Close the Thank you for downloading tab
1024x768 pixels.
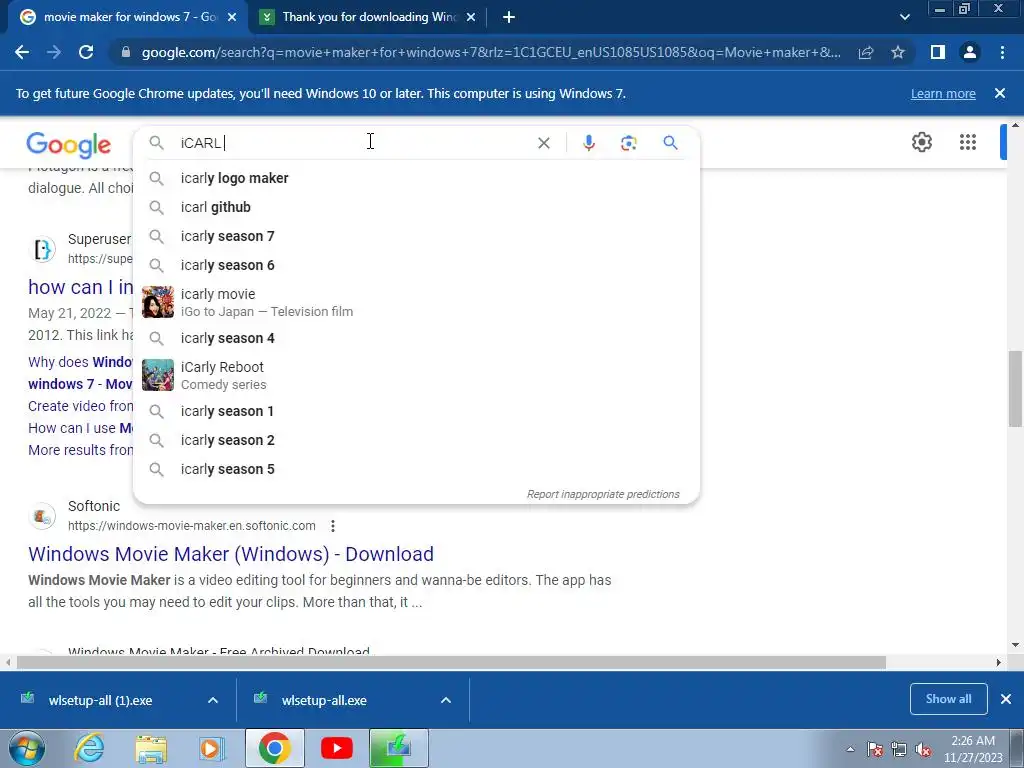click(x=471, y=18)
